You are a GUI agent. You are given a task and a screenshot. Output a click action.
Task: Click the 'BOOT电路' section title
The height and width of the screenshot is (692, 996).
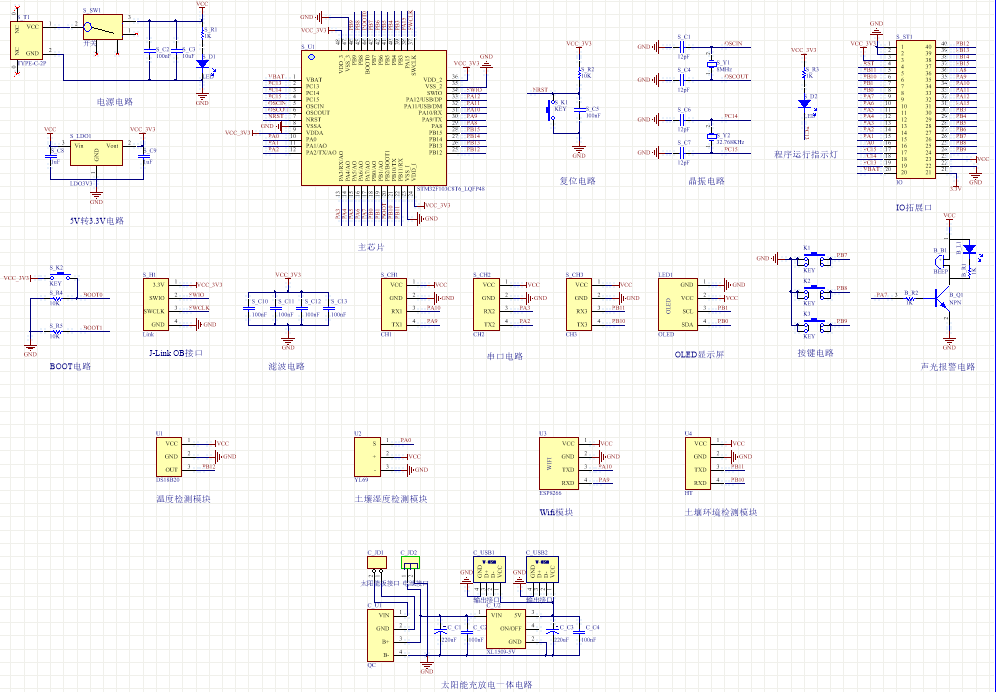71,367
